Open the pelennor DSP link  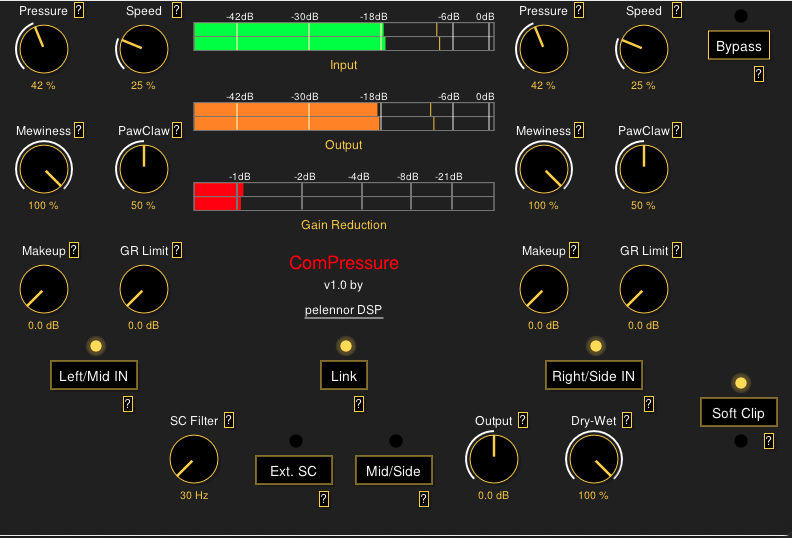click(344, 310)
